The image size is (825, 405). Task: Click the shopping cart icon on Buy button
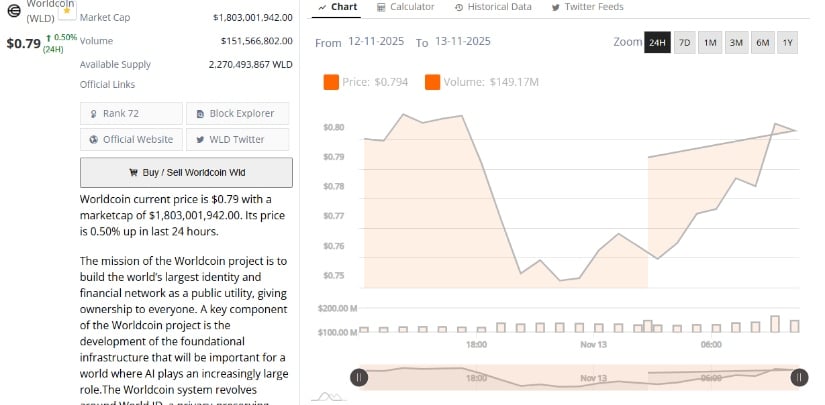coord(133,173)
